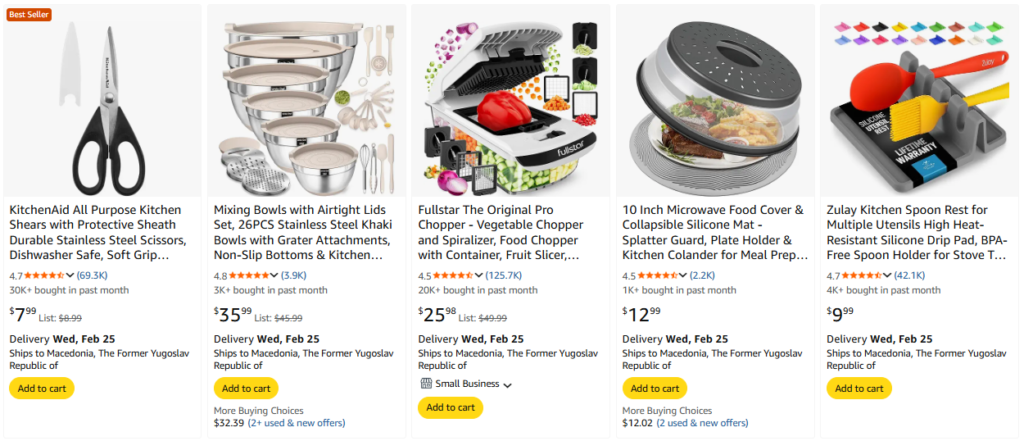Screen dimensions: 1024x441
Task: Open Fullstar vegetable chopper product image
Action: tap(511, 100)
